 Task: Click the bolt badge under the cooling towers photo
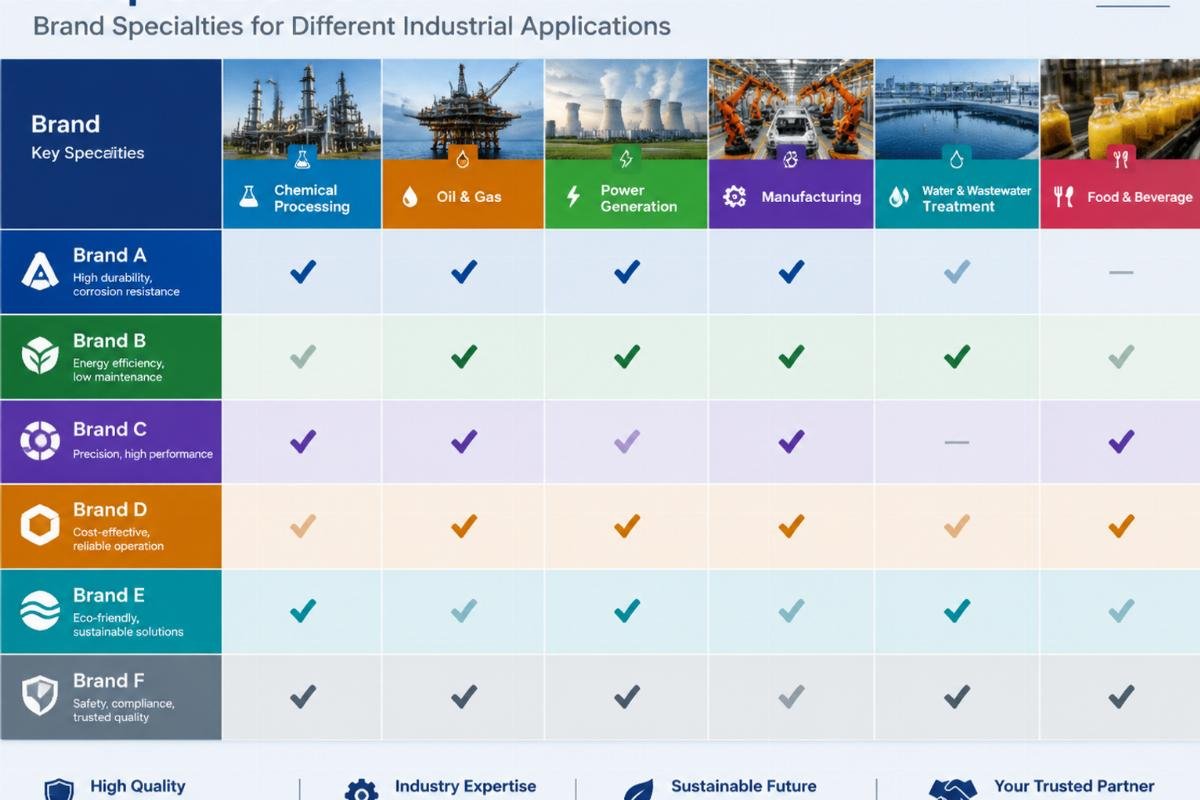pyautogui.click(x=626, y=158)
